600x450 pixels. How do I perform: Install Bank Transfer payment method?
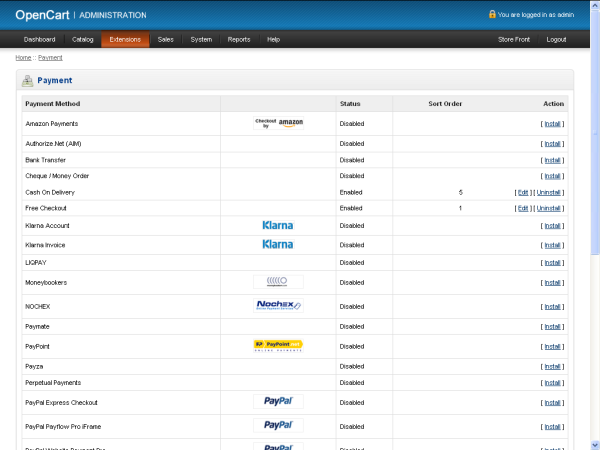552,160
